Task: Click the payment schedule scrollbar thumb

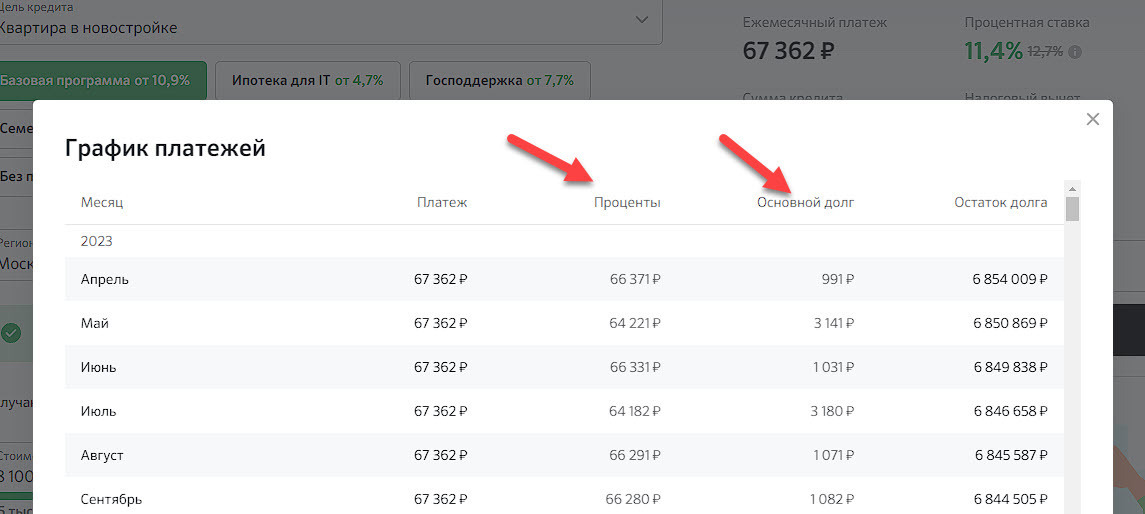Action: (1072, 208)
